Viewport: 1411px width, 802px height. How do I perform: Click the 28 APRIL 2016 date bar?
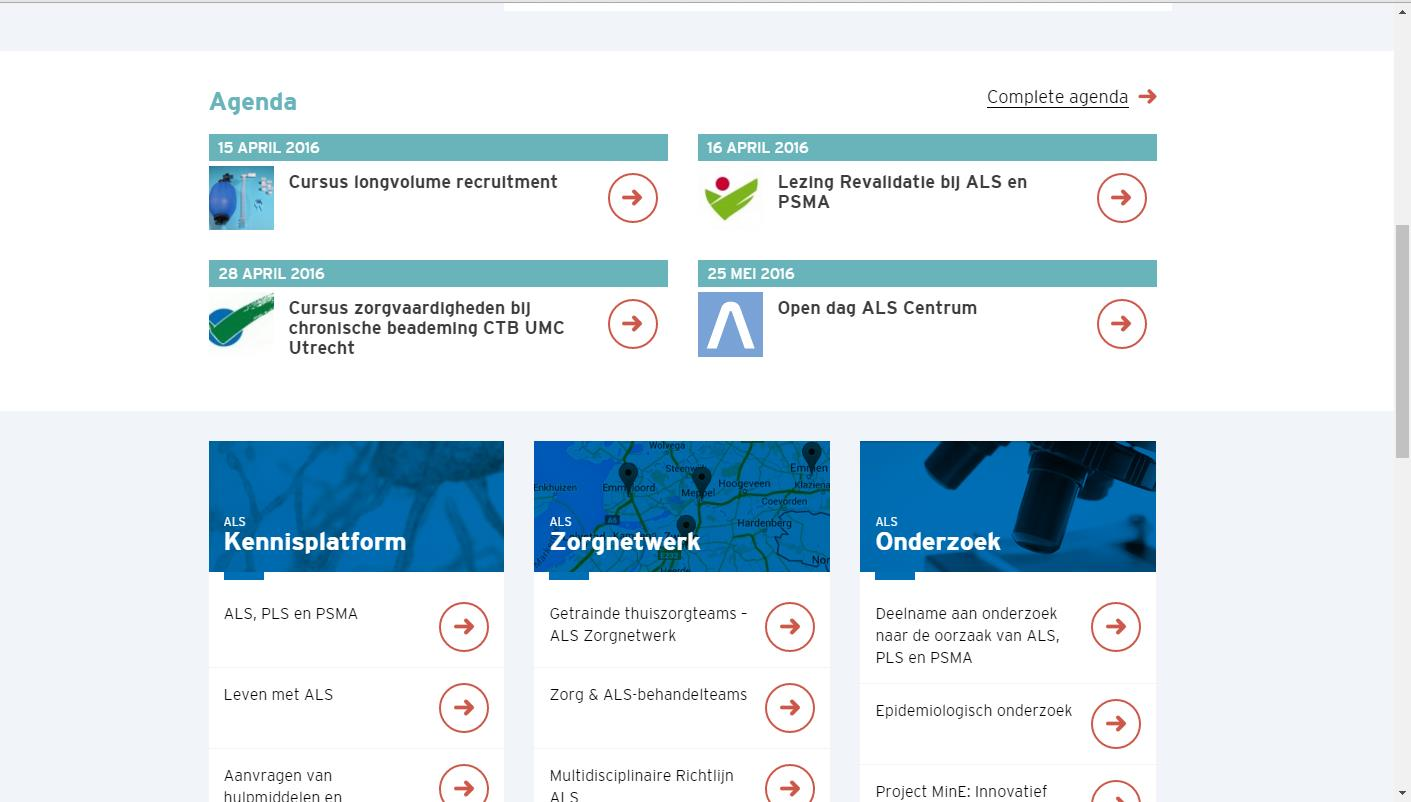pyautogui.click(x=438, y=273)
